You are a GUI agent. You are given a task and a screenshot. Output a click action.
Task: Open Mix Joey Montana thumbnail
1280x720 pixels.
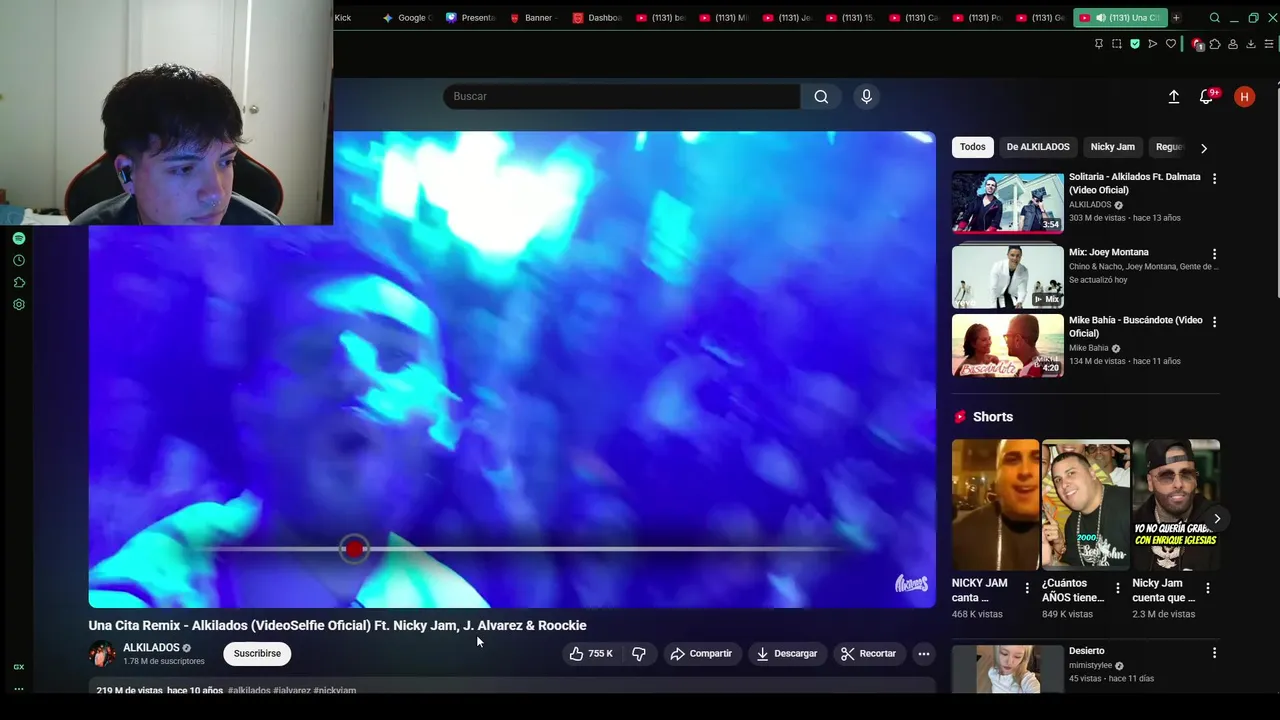(x=1008, y=277)
